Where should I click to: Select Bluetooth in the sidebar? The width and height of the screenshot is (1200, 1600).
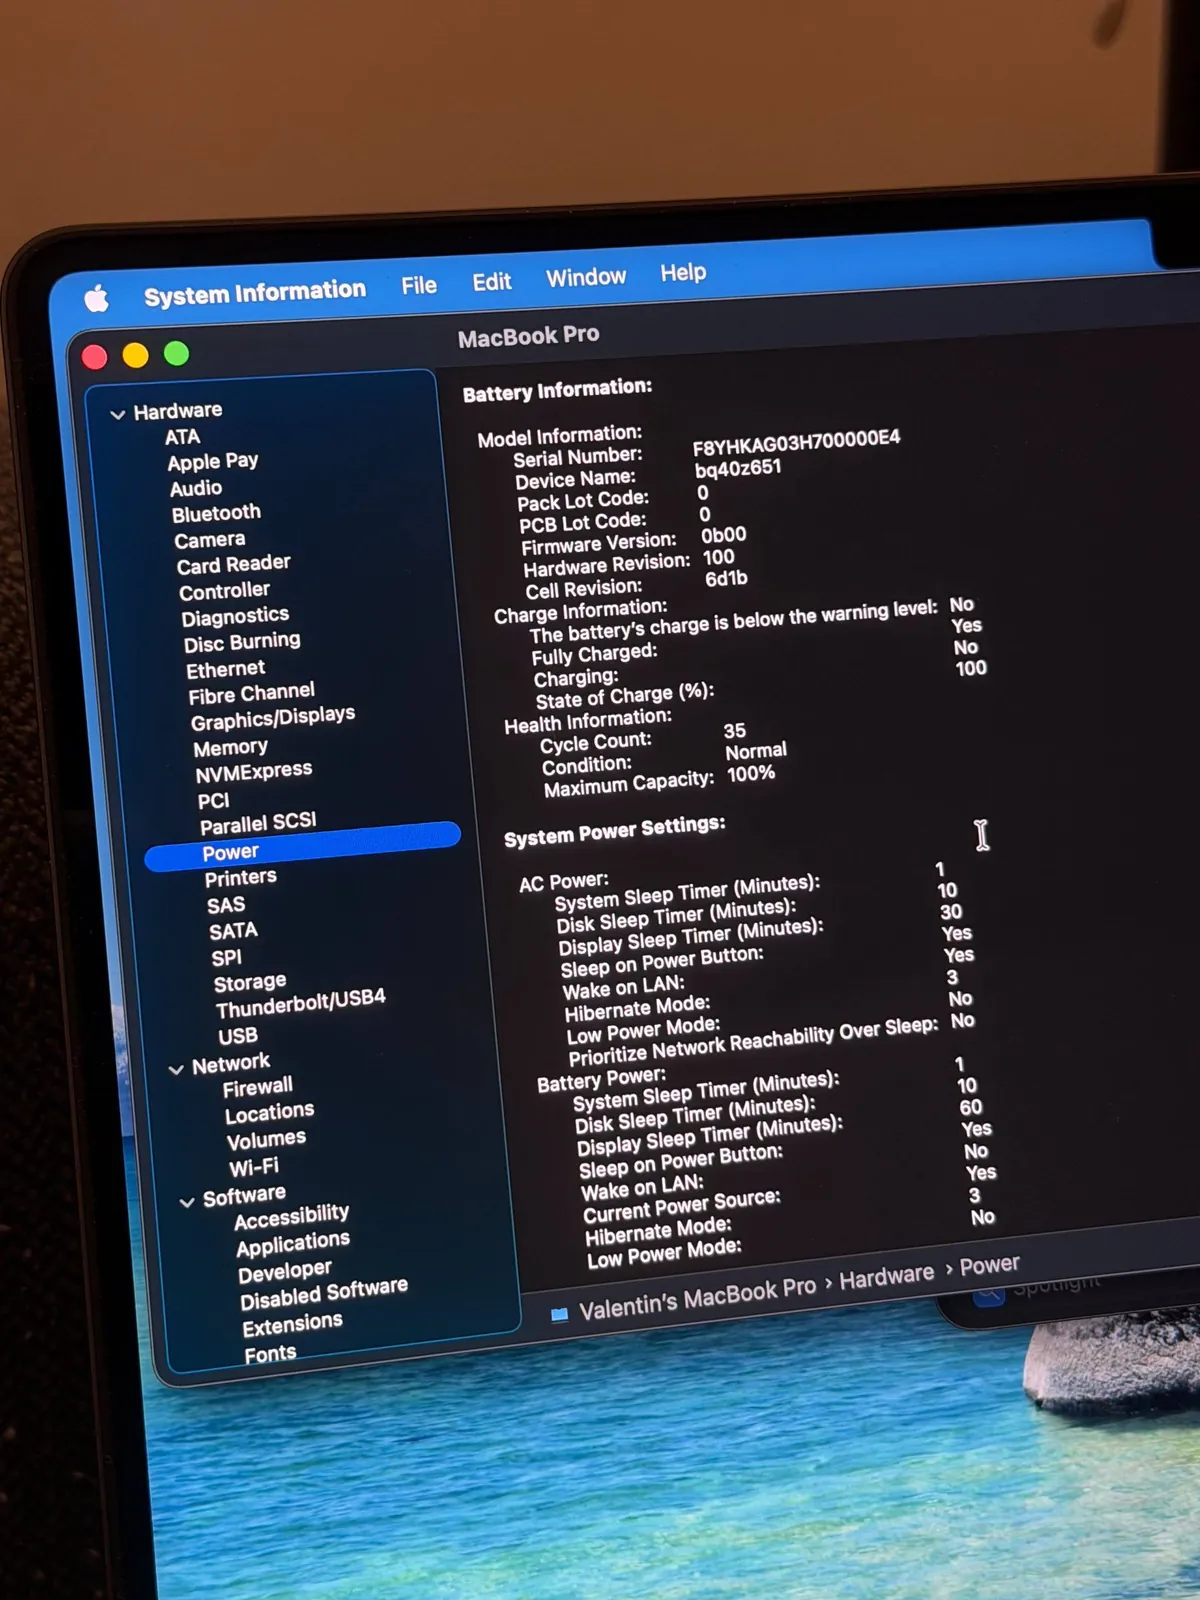[x=216, y=514]
